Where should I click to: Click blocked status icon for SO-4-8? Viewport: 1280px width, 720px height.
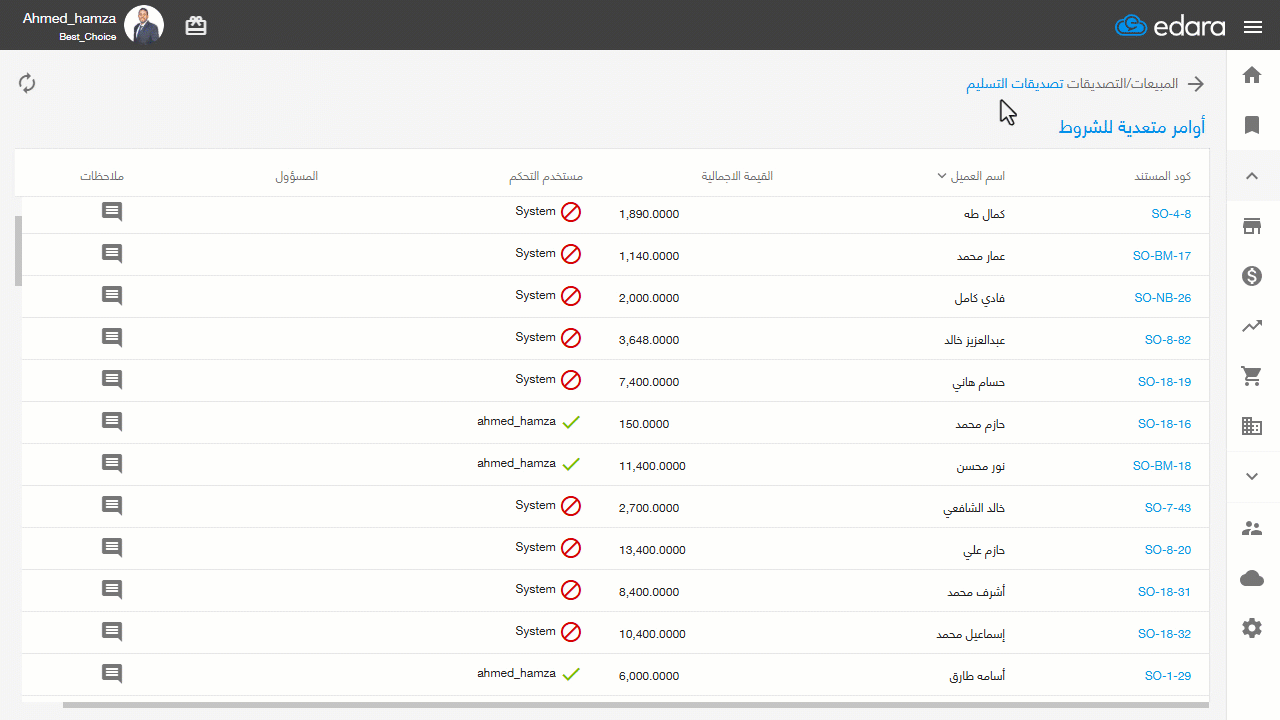[570, 212]
